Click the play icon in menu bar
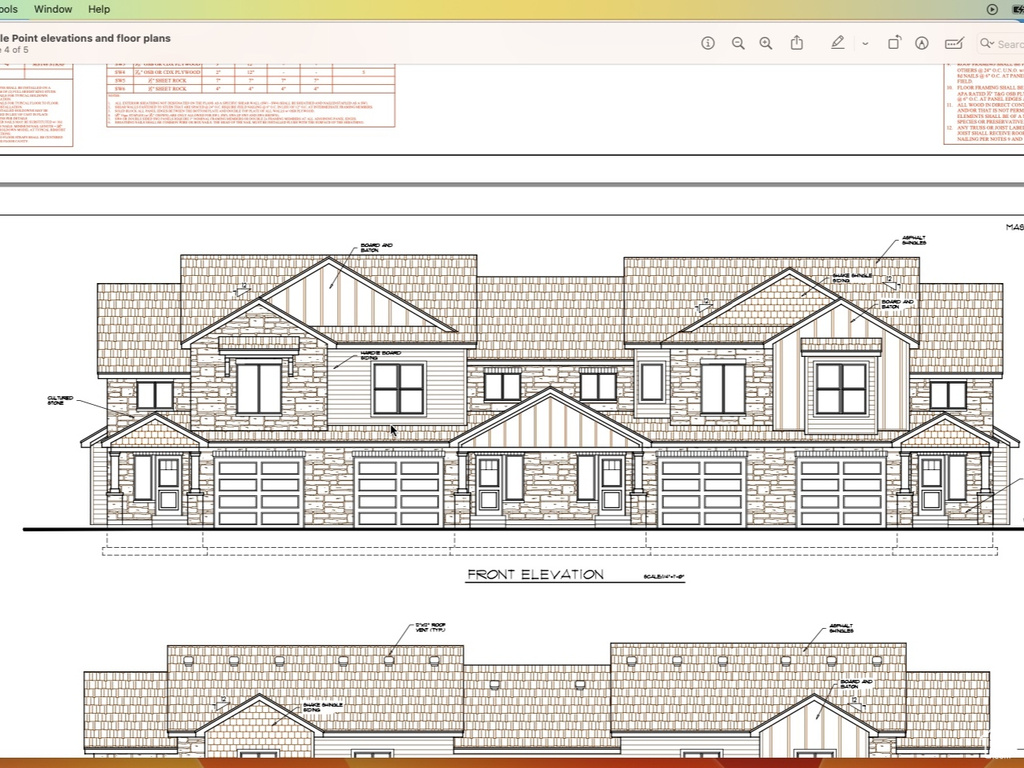This screenshot has width=1024, height=768. pyautogui.click(x=992, y=9)
